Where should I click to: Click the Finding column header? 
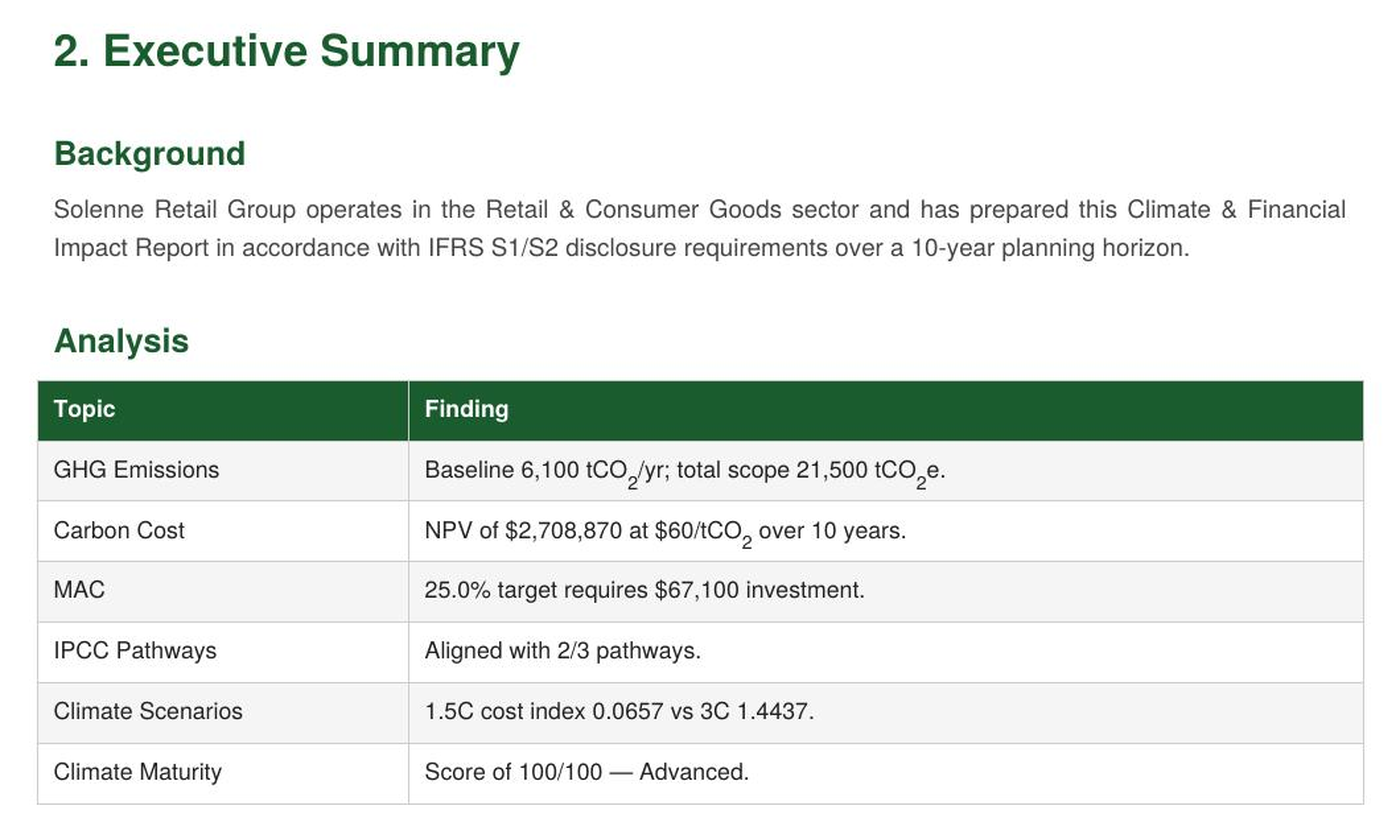click(x=886, y=410)
